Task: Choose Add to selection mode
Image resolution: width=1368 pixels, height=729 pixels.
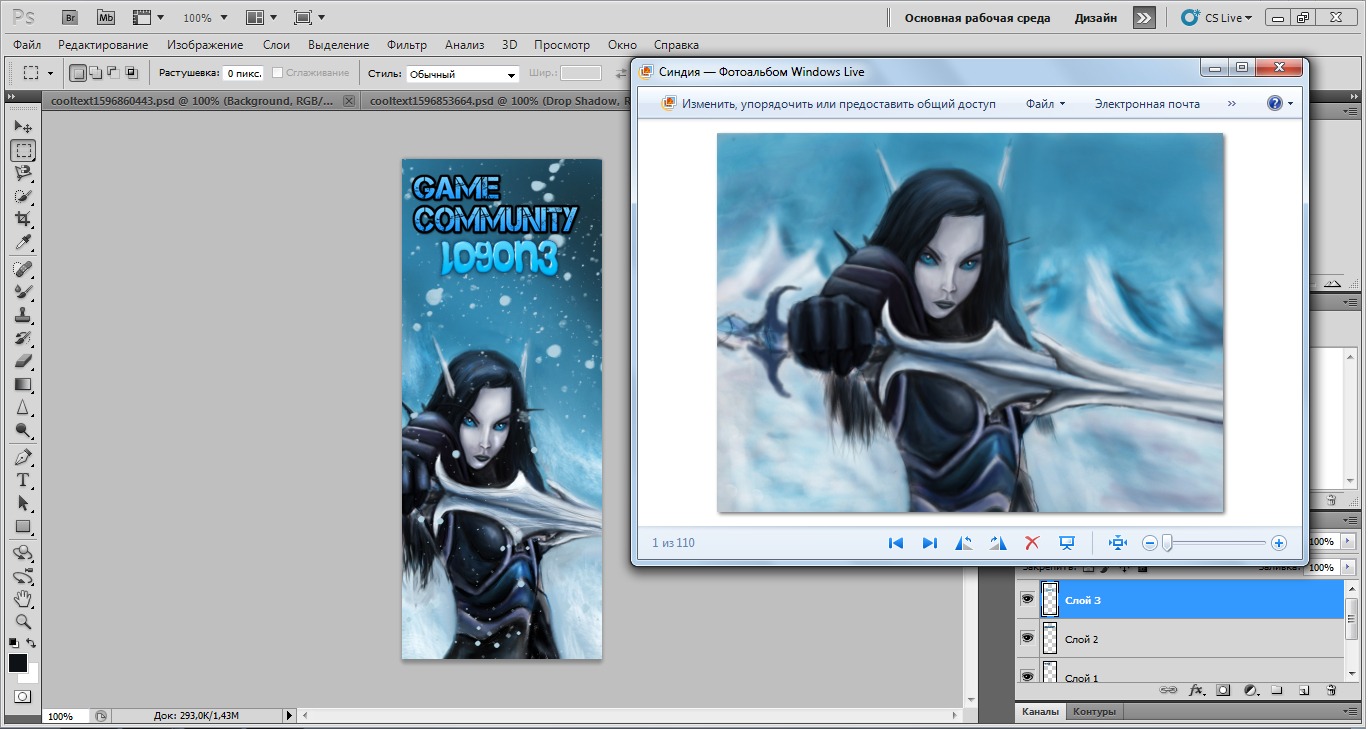Action: point(95,73)
